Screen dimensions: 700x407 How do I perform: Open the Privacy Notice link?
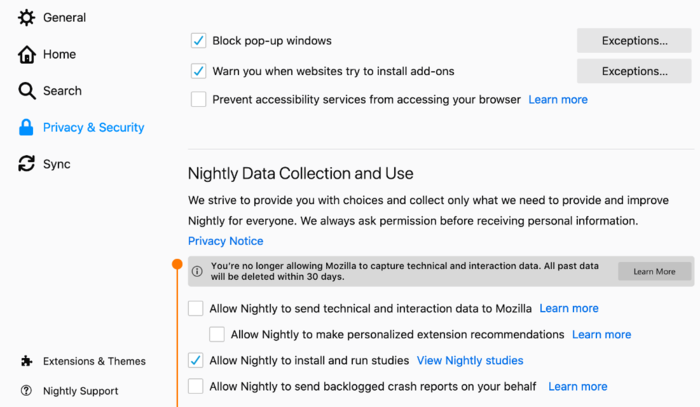226,241
